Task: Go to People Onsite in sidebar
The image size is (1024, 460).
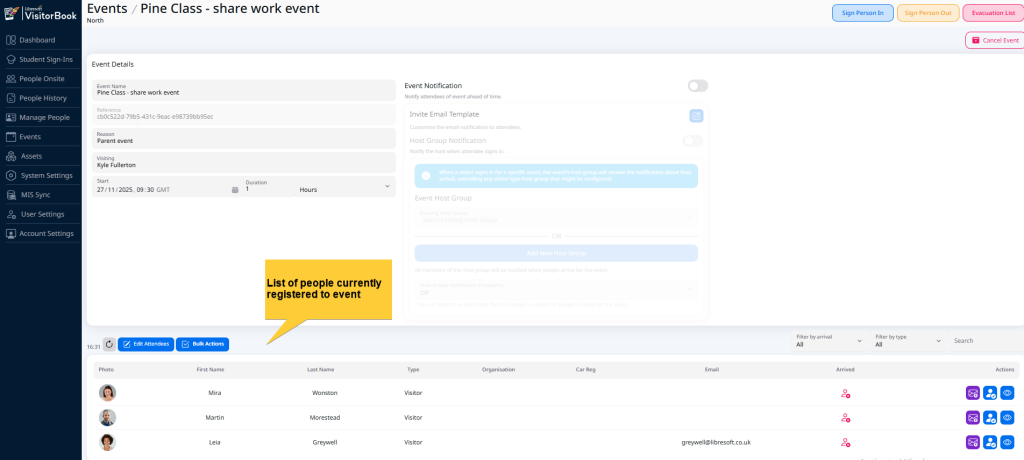Action: (41, 78)
